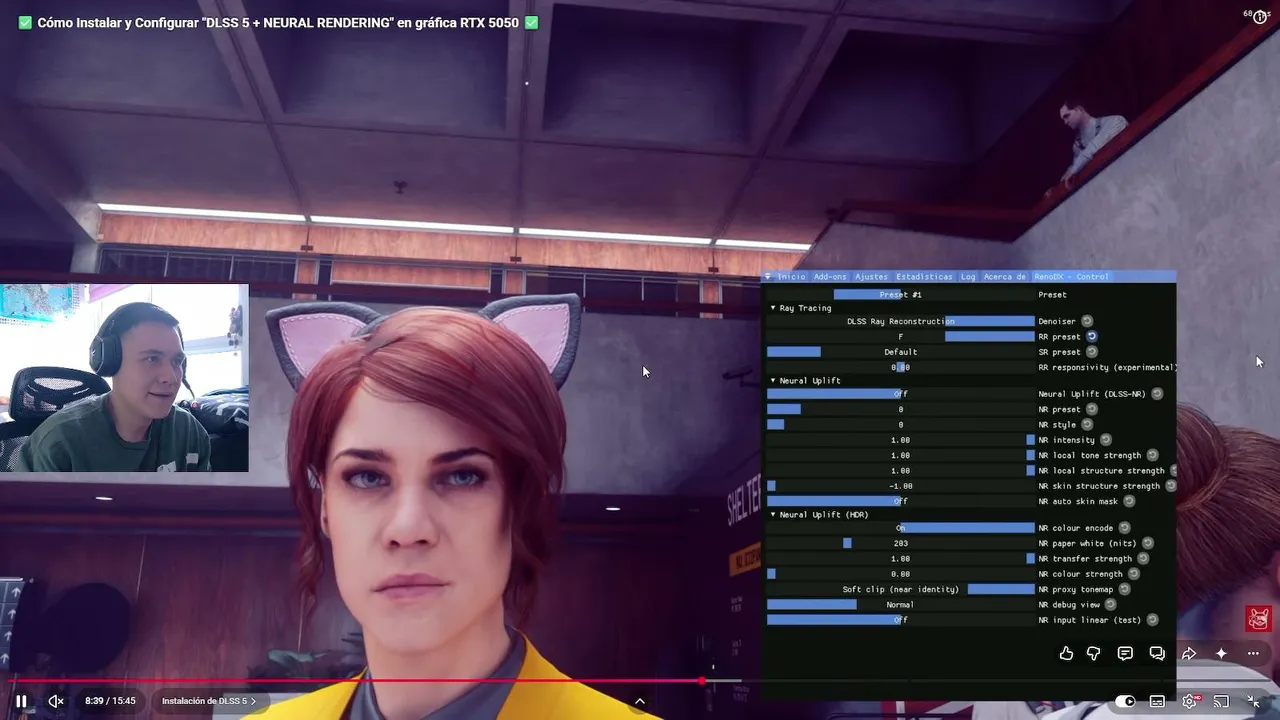Open the three-dot more actions menu

pos(1253,653)
